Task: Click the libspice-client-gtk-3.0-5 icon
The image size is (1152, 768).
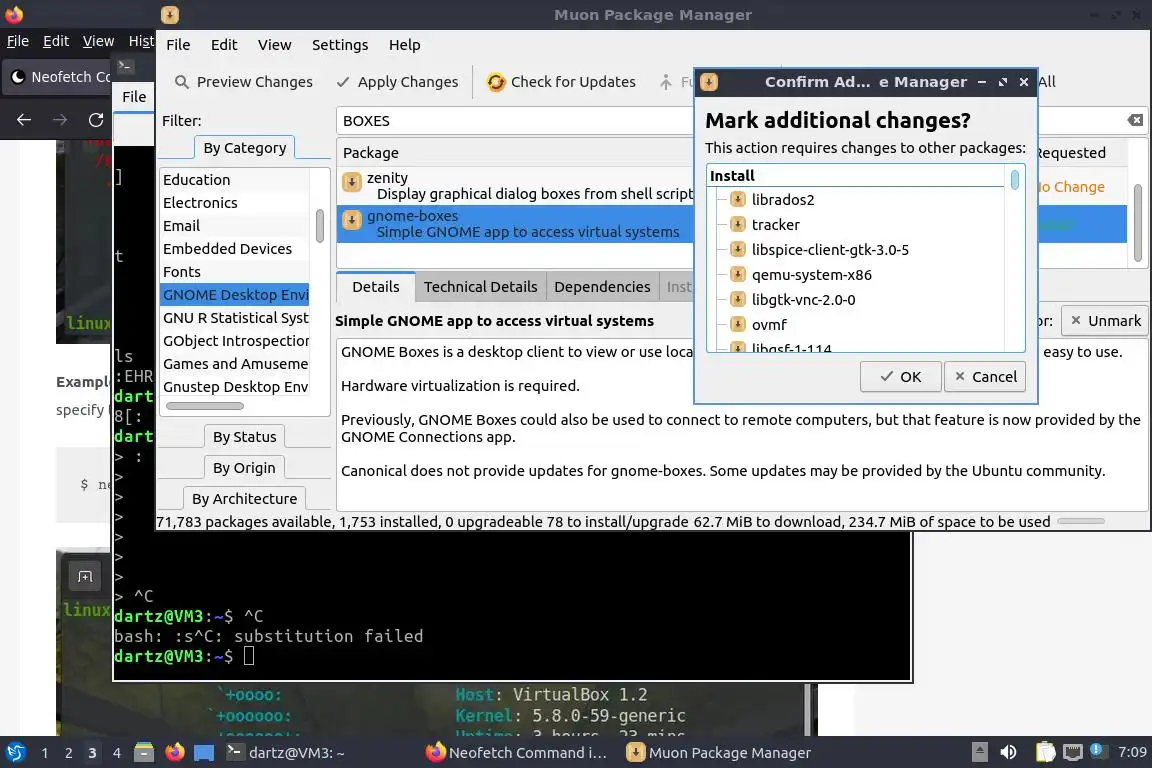Action: tap(738, 249)
